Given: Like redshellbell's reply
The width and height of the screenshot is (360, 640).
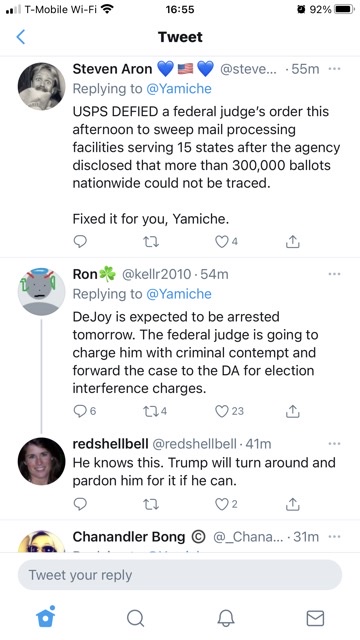Looking at the screenshot, I should coord(226,504).
